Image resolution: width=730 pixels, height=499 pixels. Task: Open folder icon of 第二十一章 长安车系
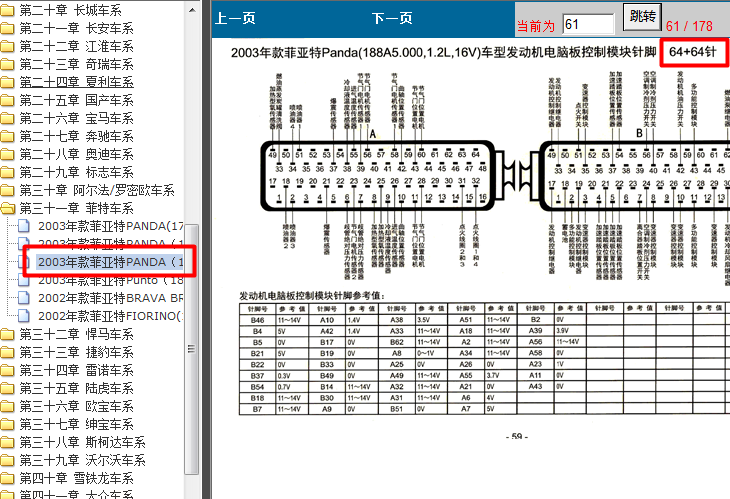(7, 28)
